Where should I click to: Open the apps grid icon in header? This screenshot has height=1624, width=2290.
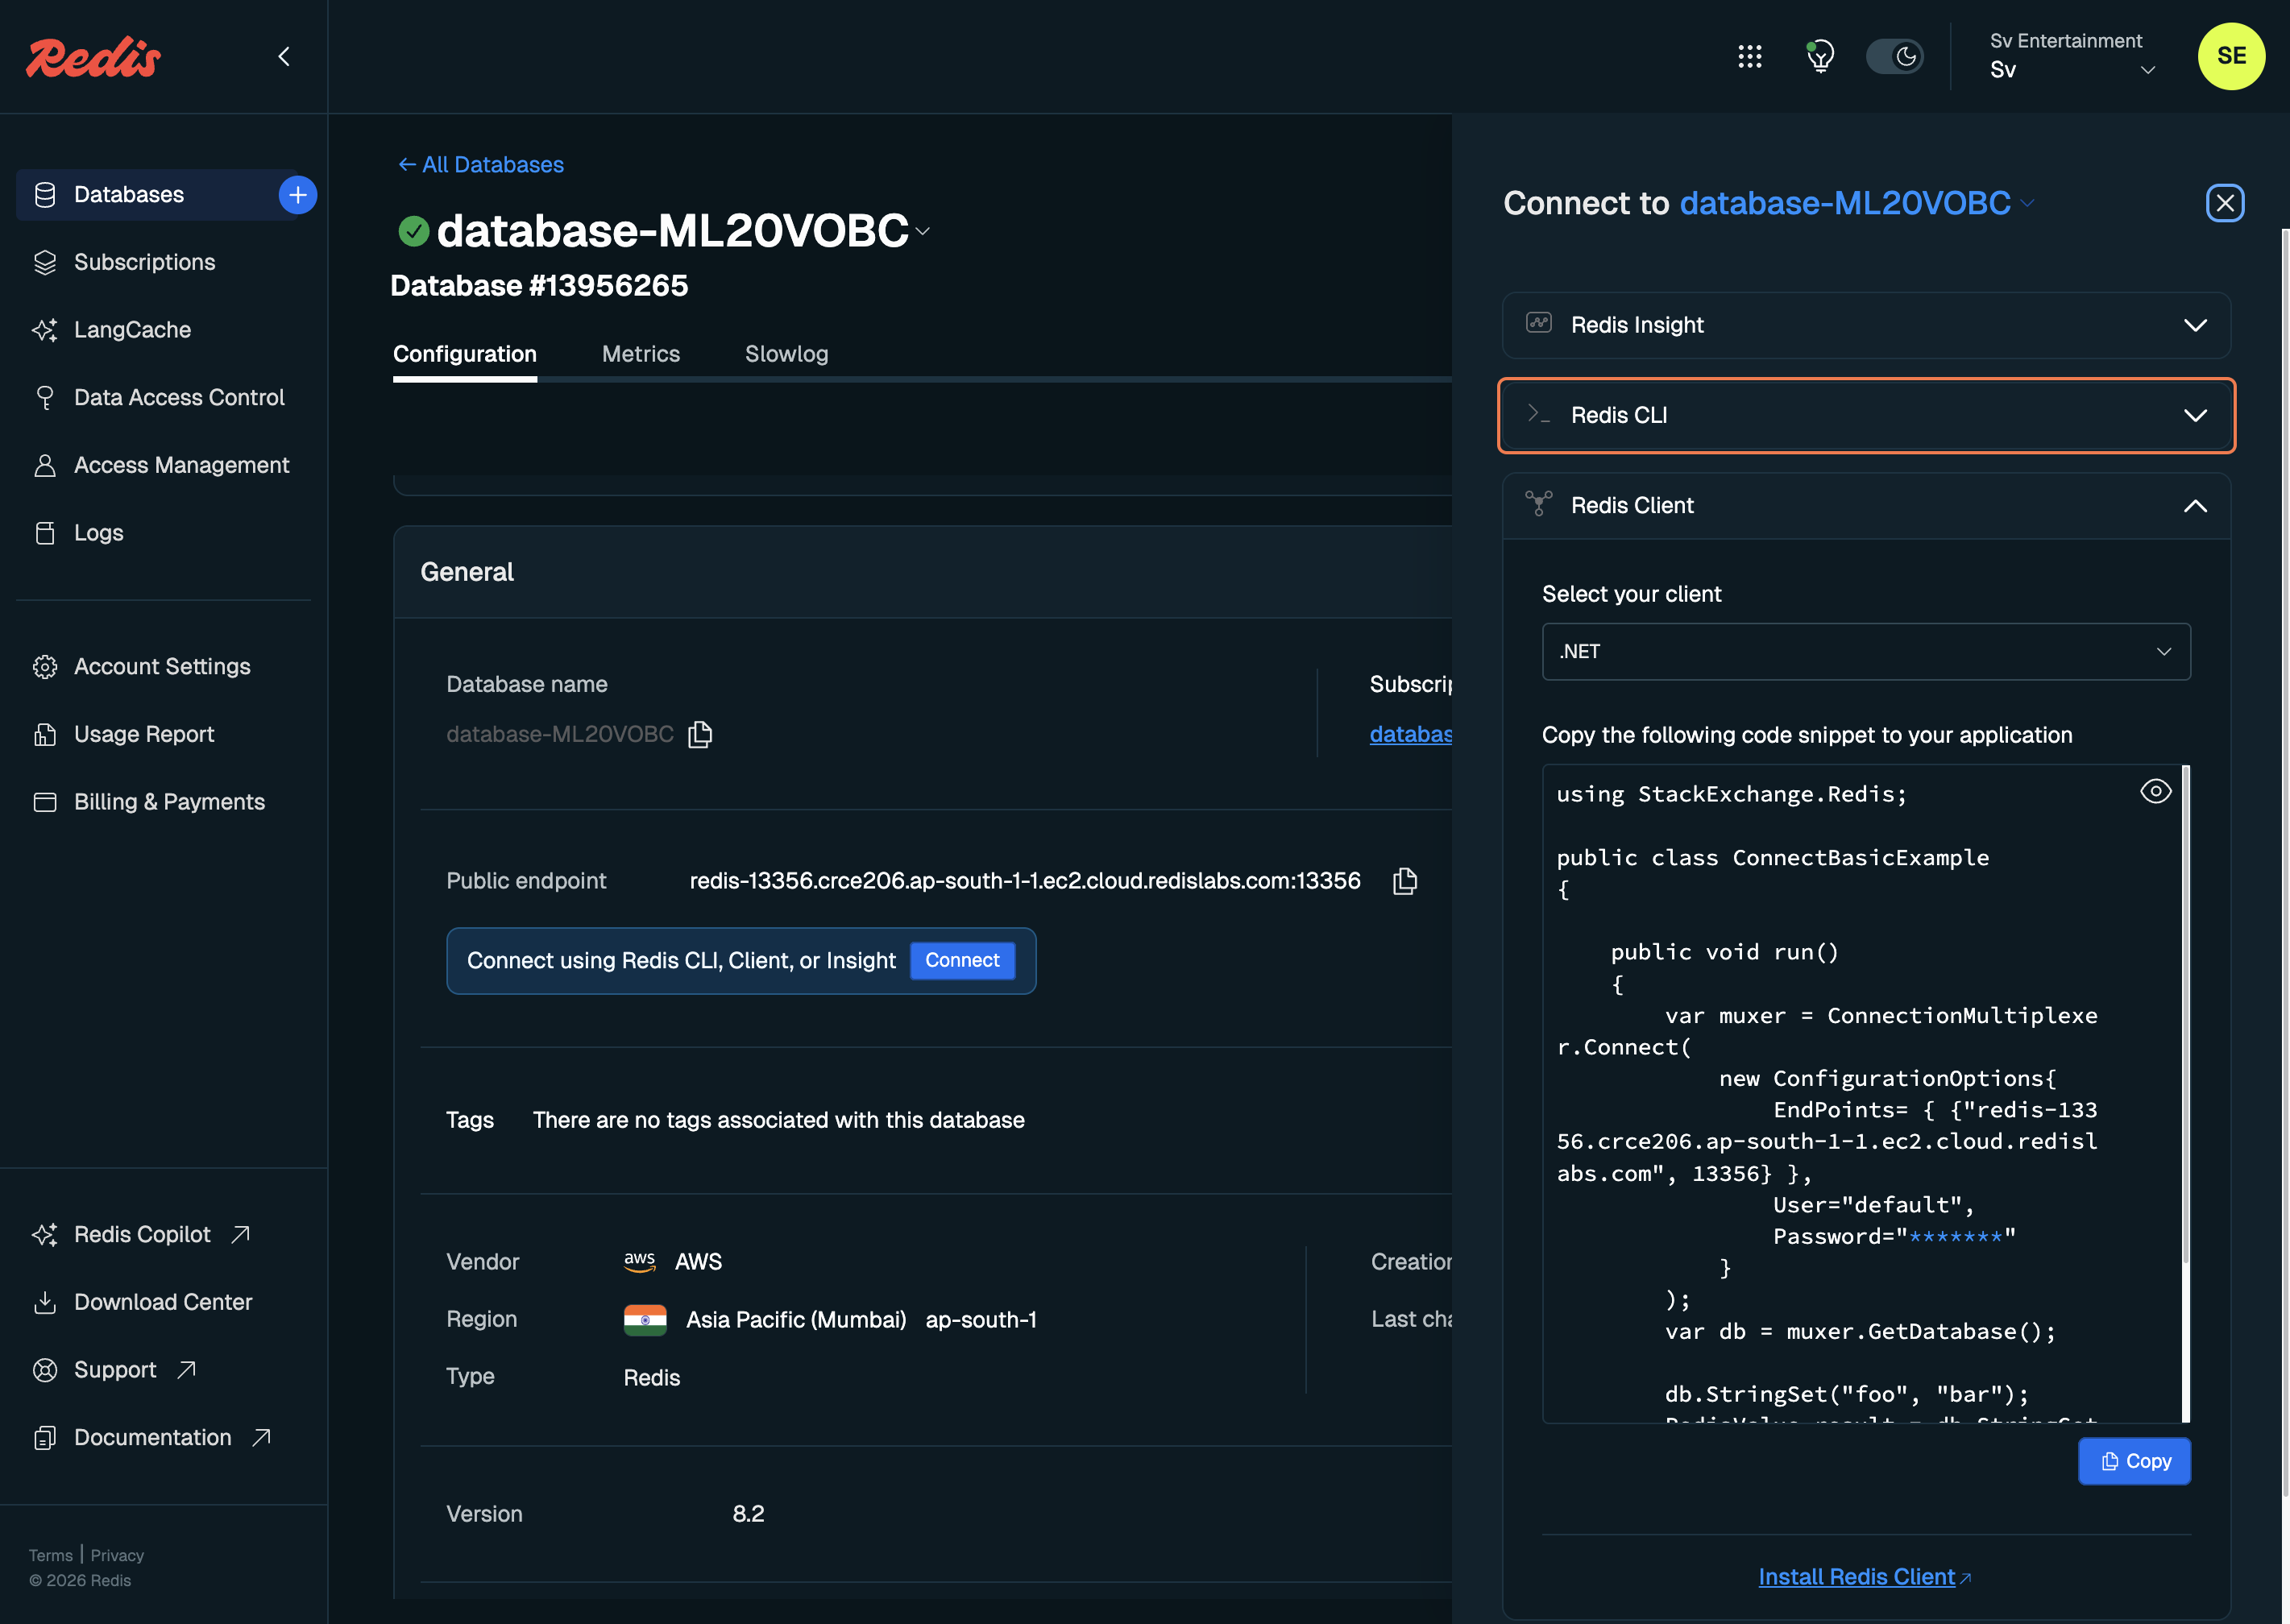click(1749, 56)
